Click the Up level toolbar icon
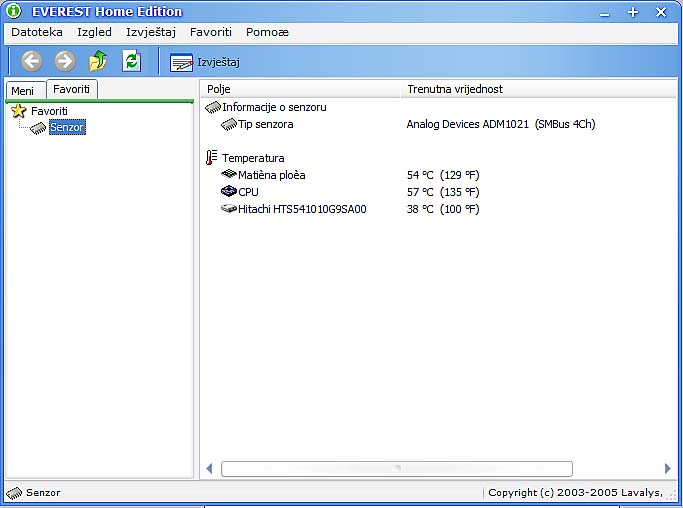This screenshot has height=508, width=683. coord(98,62)
